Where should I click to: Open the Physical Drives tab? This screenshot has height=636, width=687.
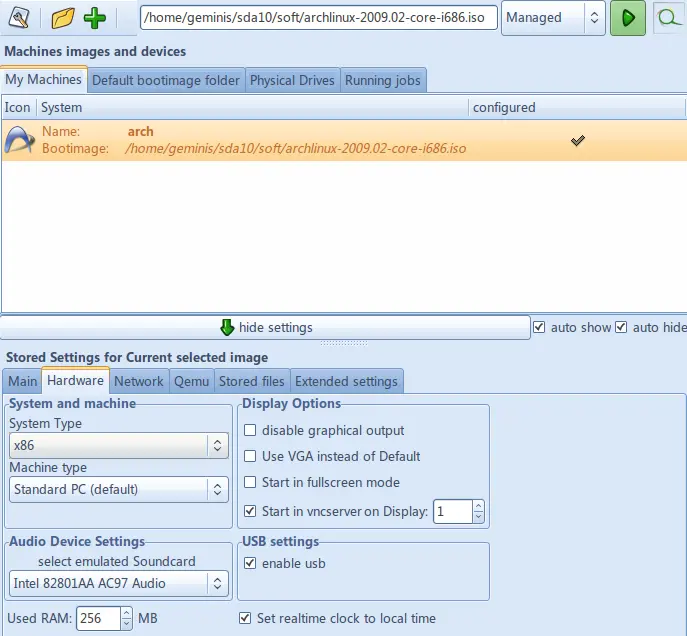(x=292, y=81)
